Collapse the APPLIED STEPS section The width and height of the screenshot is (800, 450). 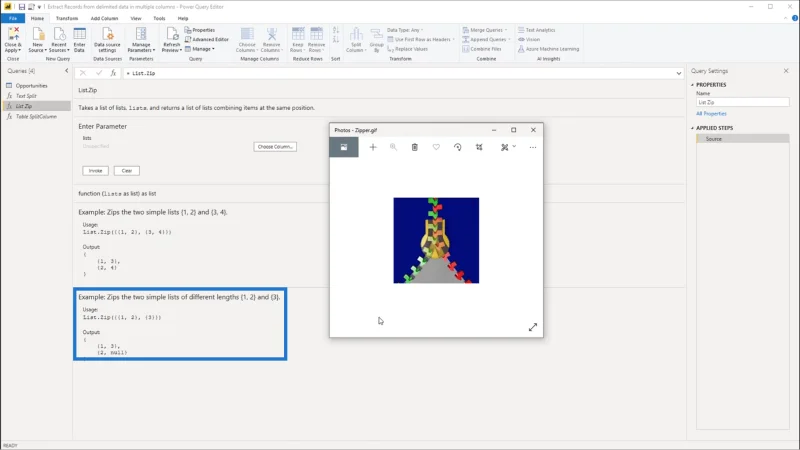(x=692, y=128)
